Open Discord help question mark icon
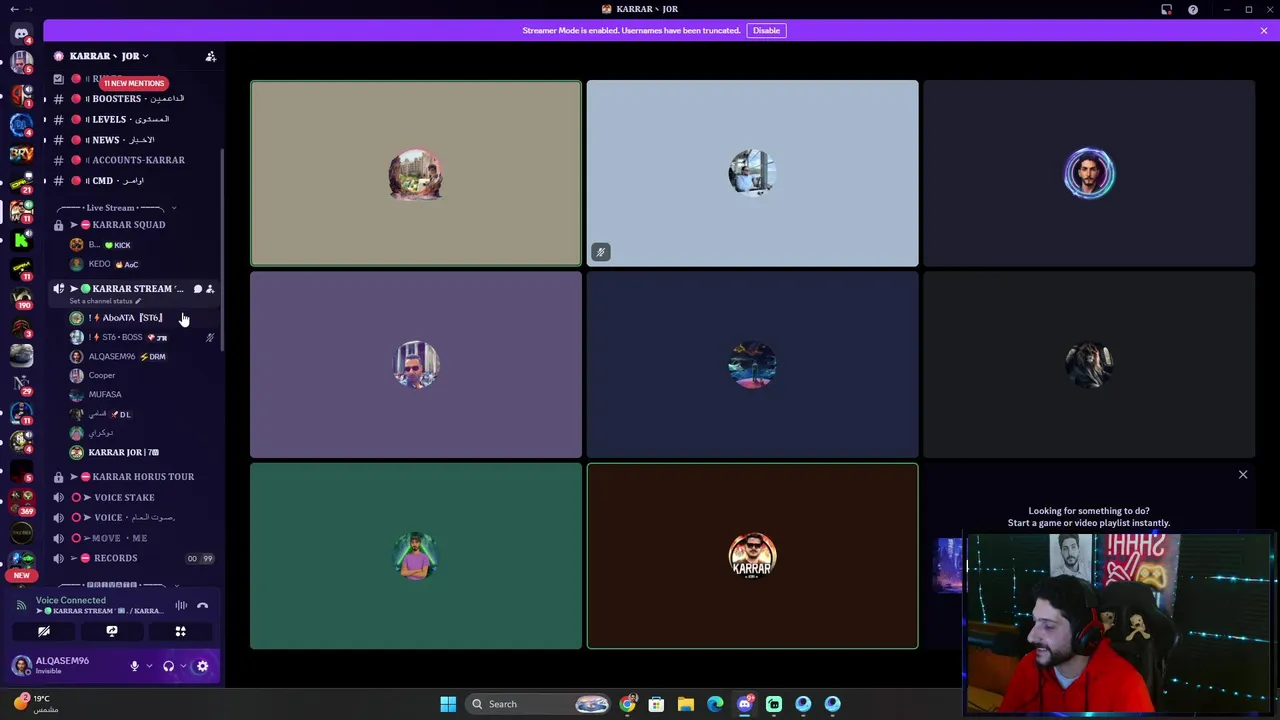Screen dimensions: 1280x720 1193,10
